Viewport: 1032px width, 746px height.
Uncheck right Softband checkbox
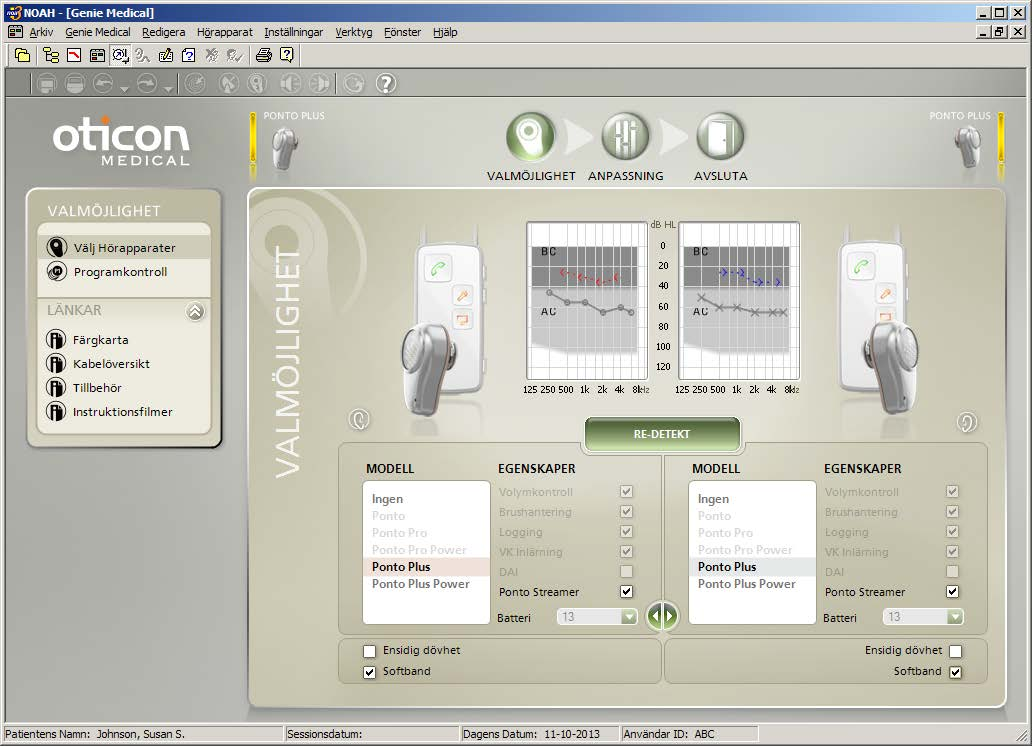click(x=956, y=672)
